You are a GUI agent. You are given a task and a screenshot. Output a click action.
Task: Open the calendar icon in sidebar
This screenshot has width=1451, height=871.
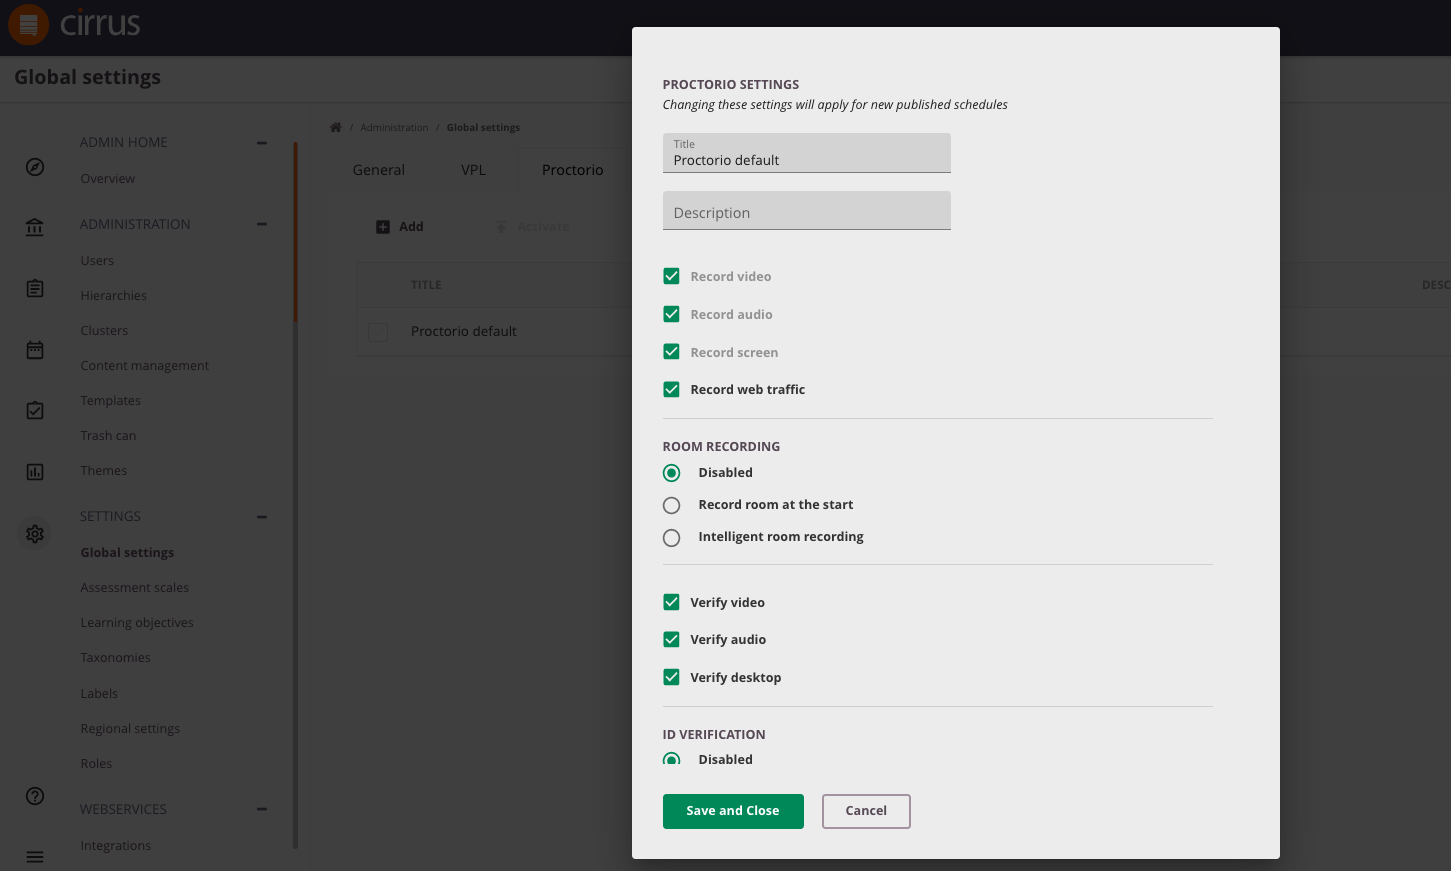(x=35, y=350)
